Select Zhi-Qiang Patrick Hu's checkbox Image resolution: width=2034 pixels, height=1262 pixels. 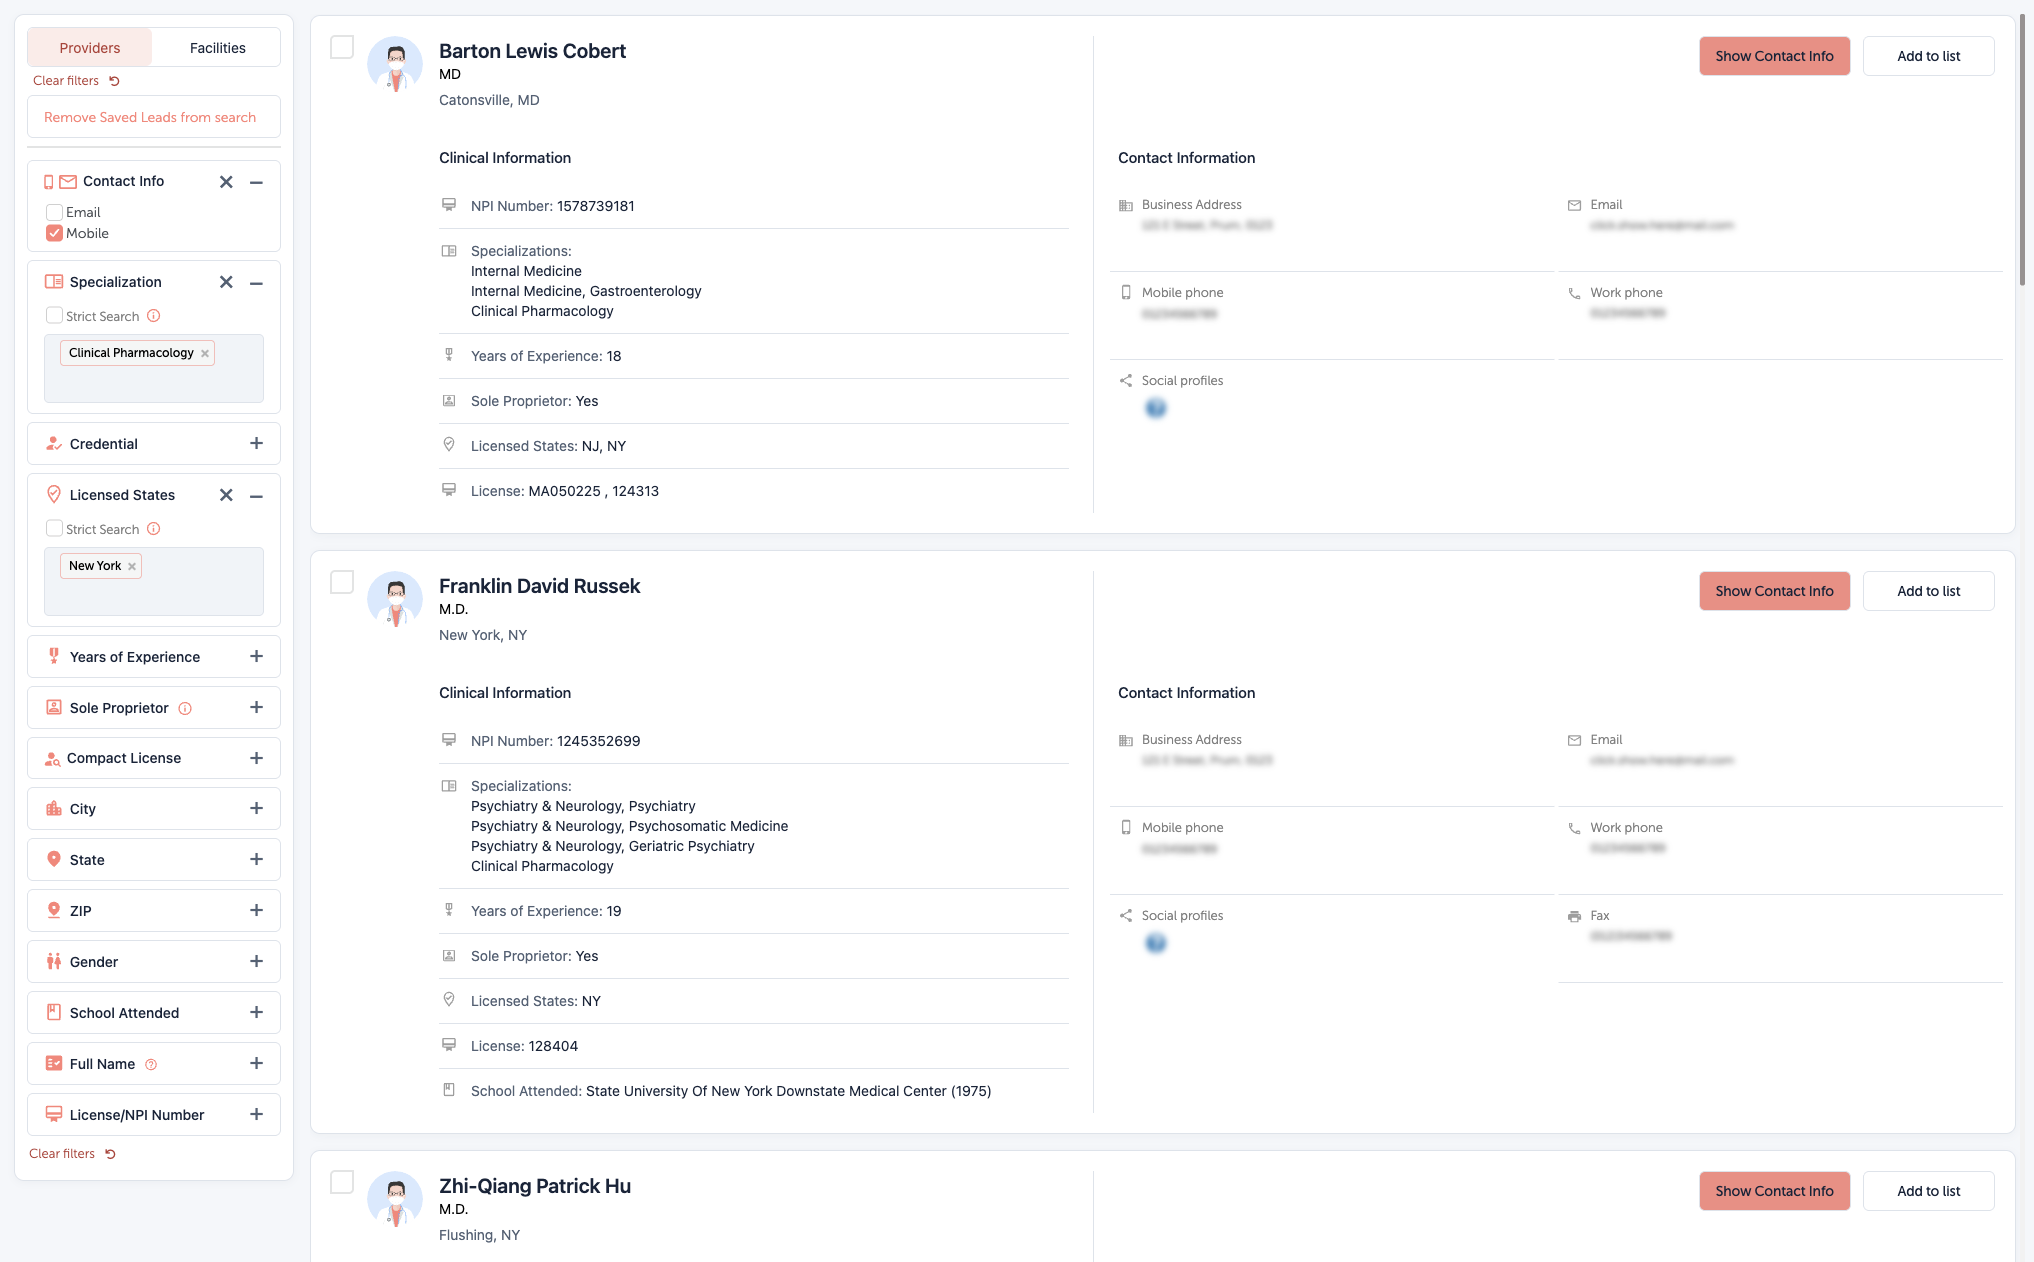(342, 1183)
